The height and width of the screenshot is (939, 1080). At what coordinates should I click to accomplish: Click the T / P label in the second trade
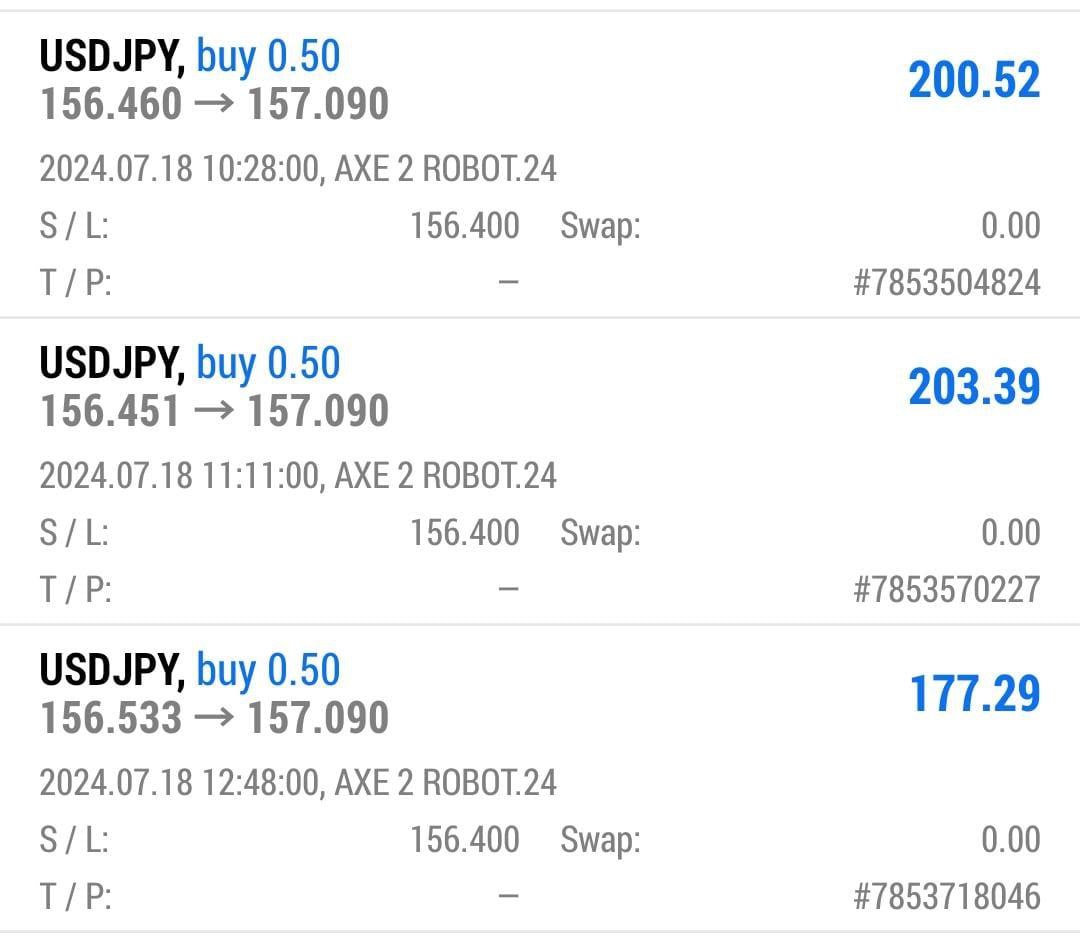pos(75,590)
